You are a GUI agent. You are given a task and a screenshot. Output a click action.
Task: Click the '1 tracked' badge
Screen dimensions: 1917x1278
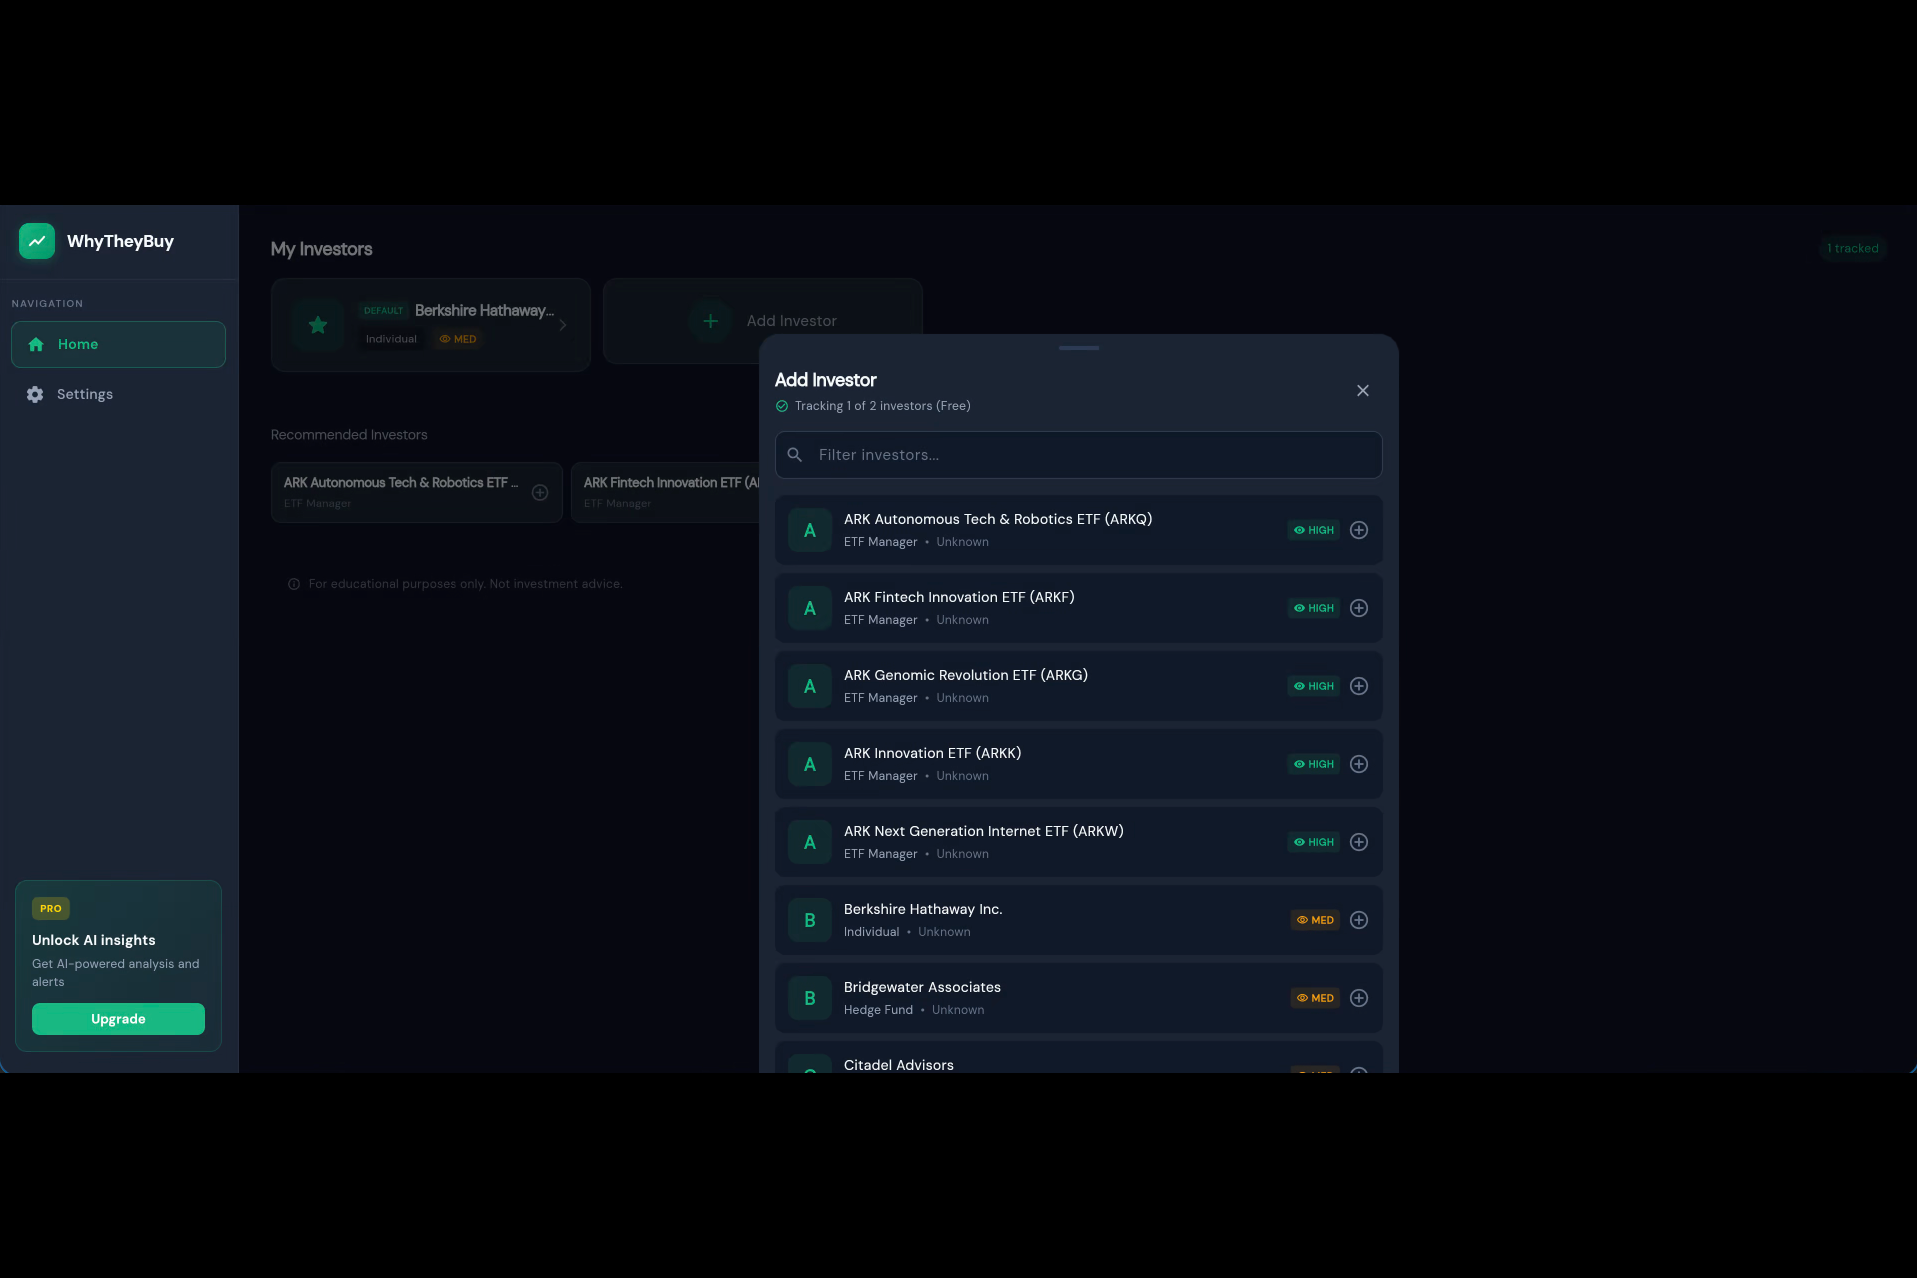[1852, 248]
